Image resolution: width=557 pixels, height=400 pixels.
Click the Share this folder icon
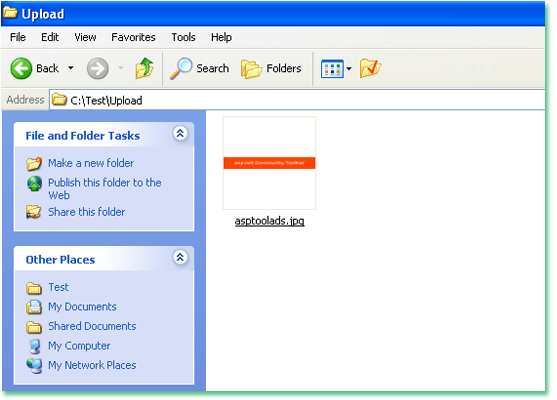click(34, 212)
